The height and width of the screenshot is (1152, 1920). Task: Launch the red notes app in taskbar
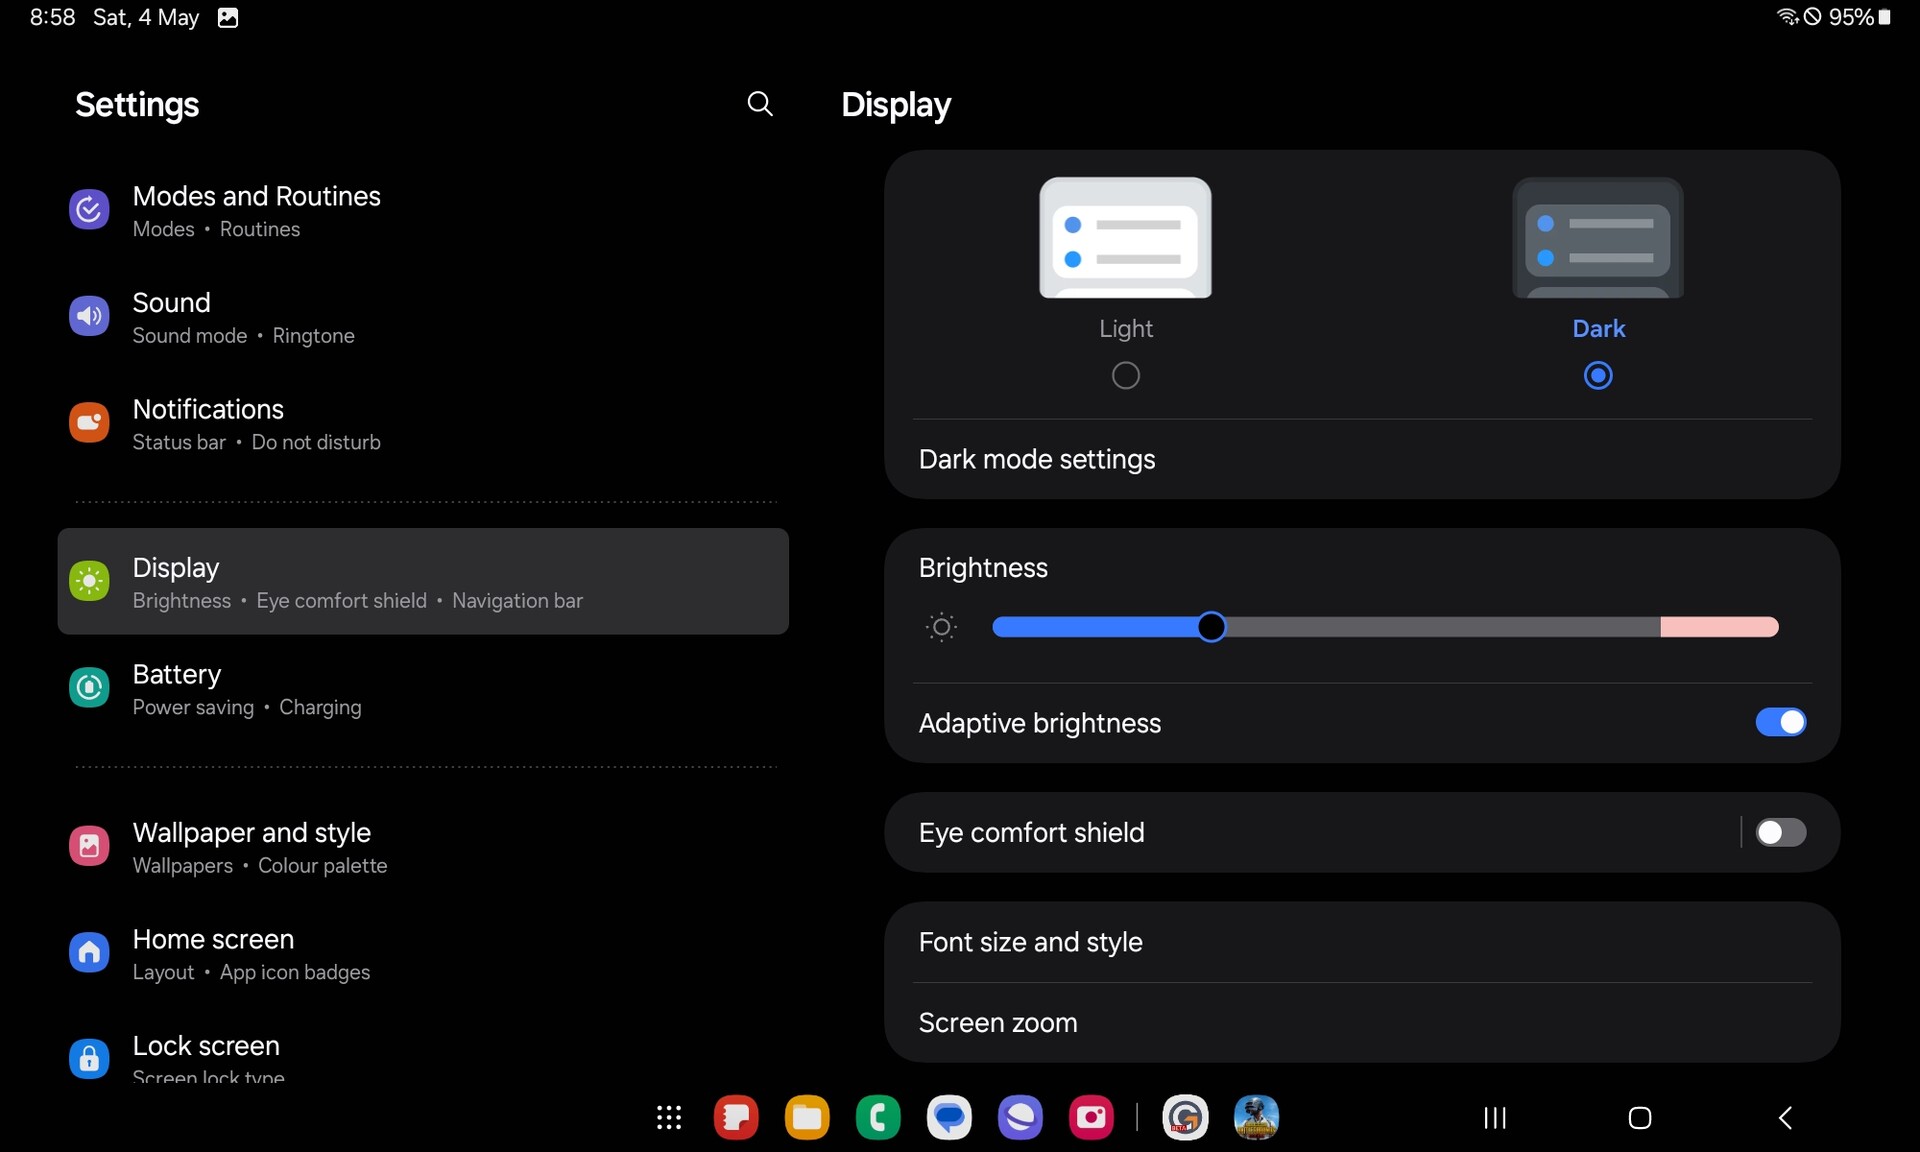[x=736, y=1118]
